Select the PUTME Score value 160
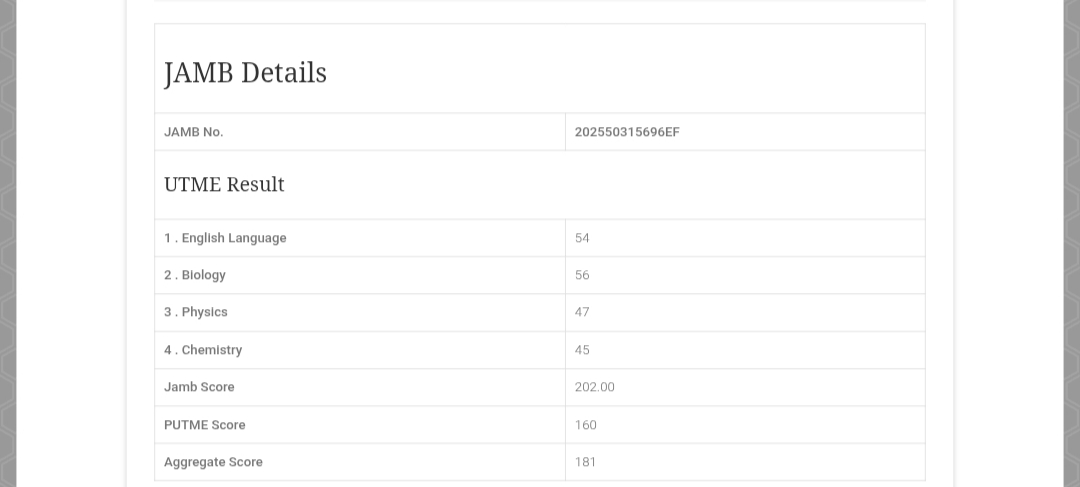 click(x=586, y=425)
